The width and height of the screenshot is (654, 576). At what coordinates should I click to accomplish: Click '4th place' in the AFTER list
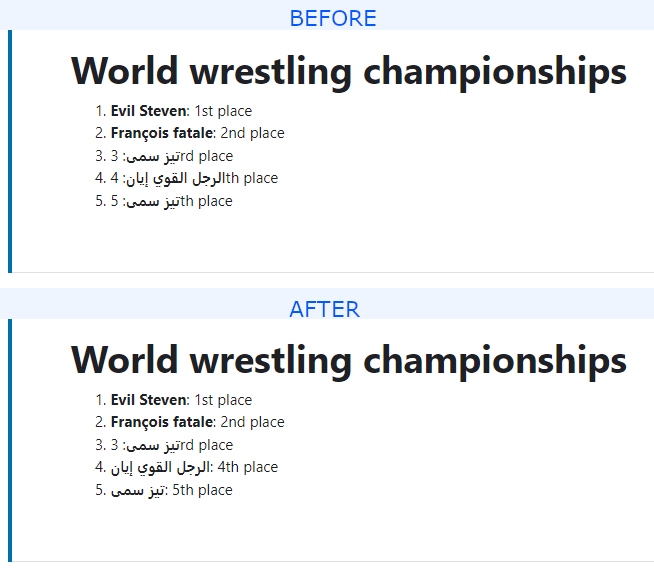tap(247, 467)
